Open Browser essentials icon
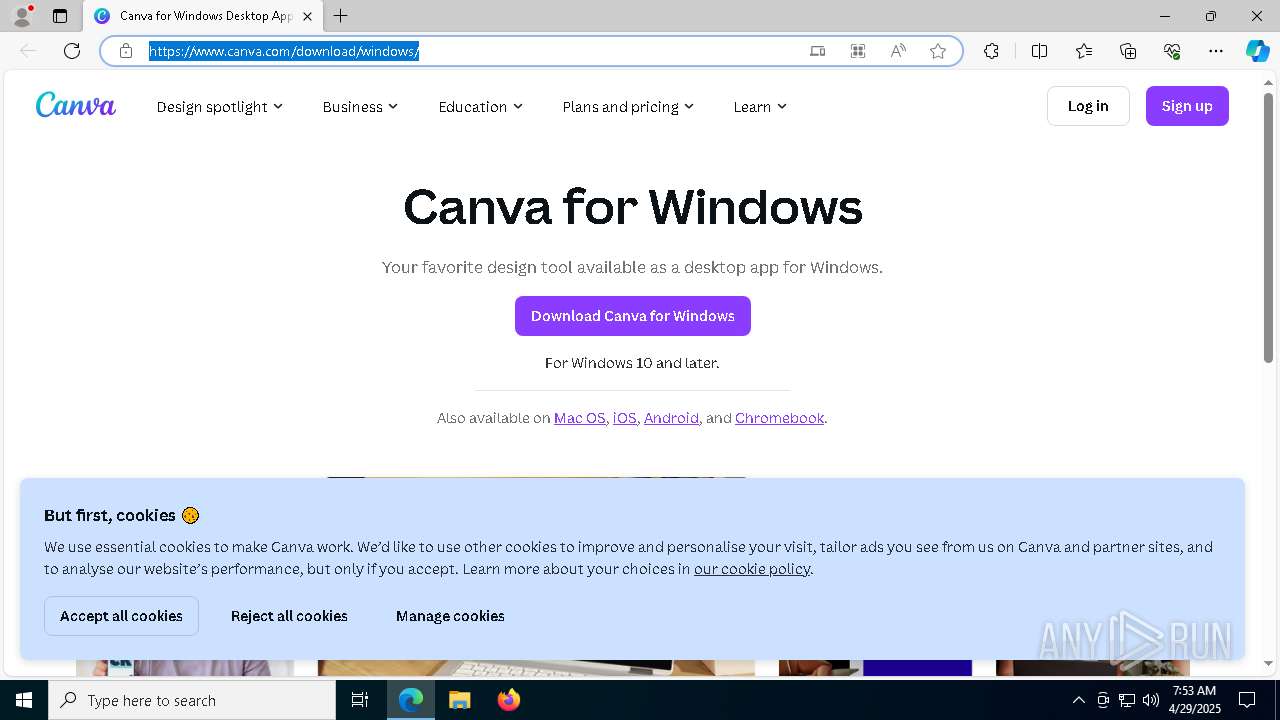This screenshot has width=1280, height=720. (x=1172, y=51)
